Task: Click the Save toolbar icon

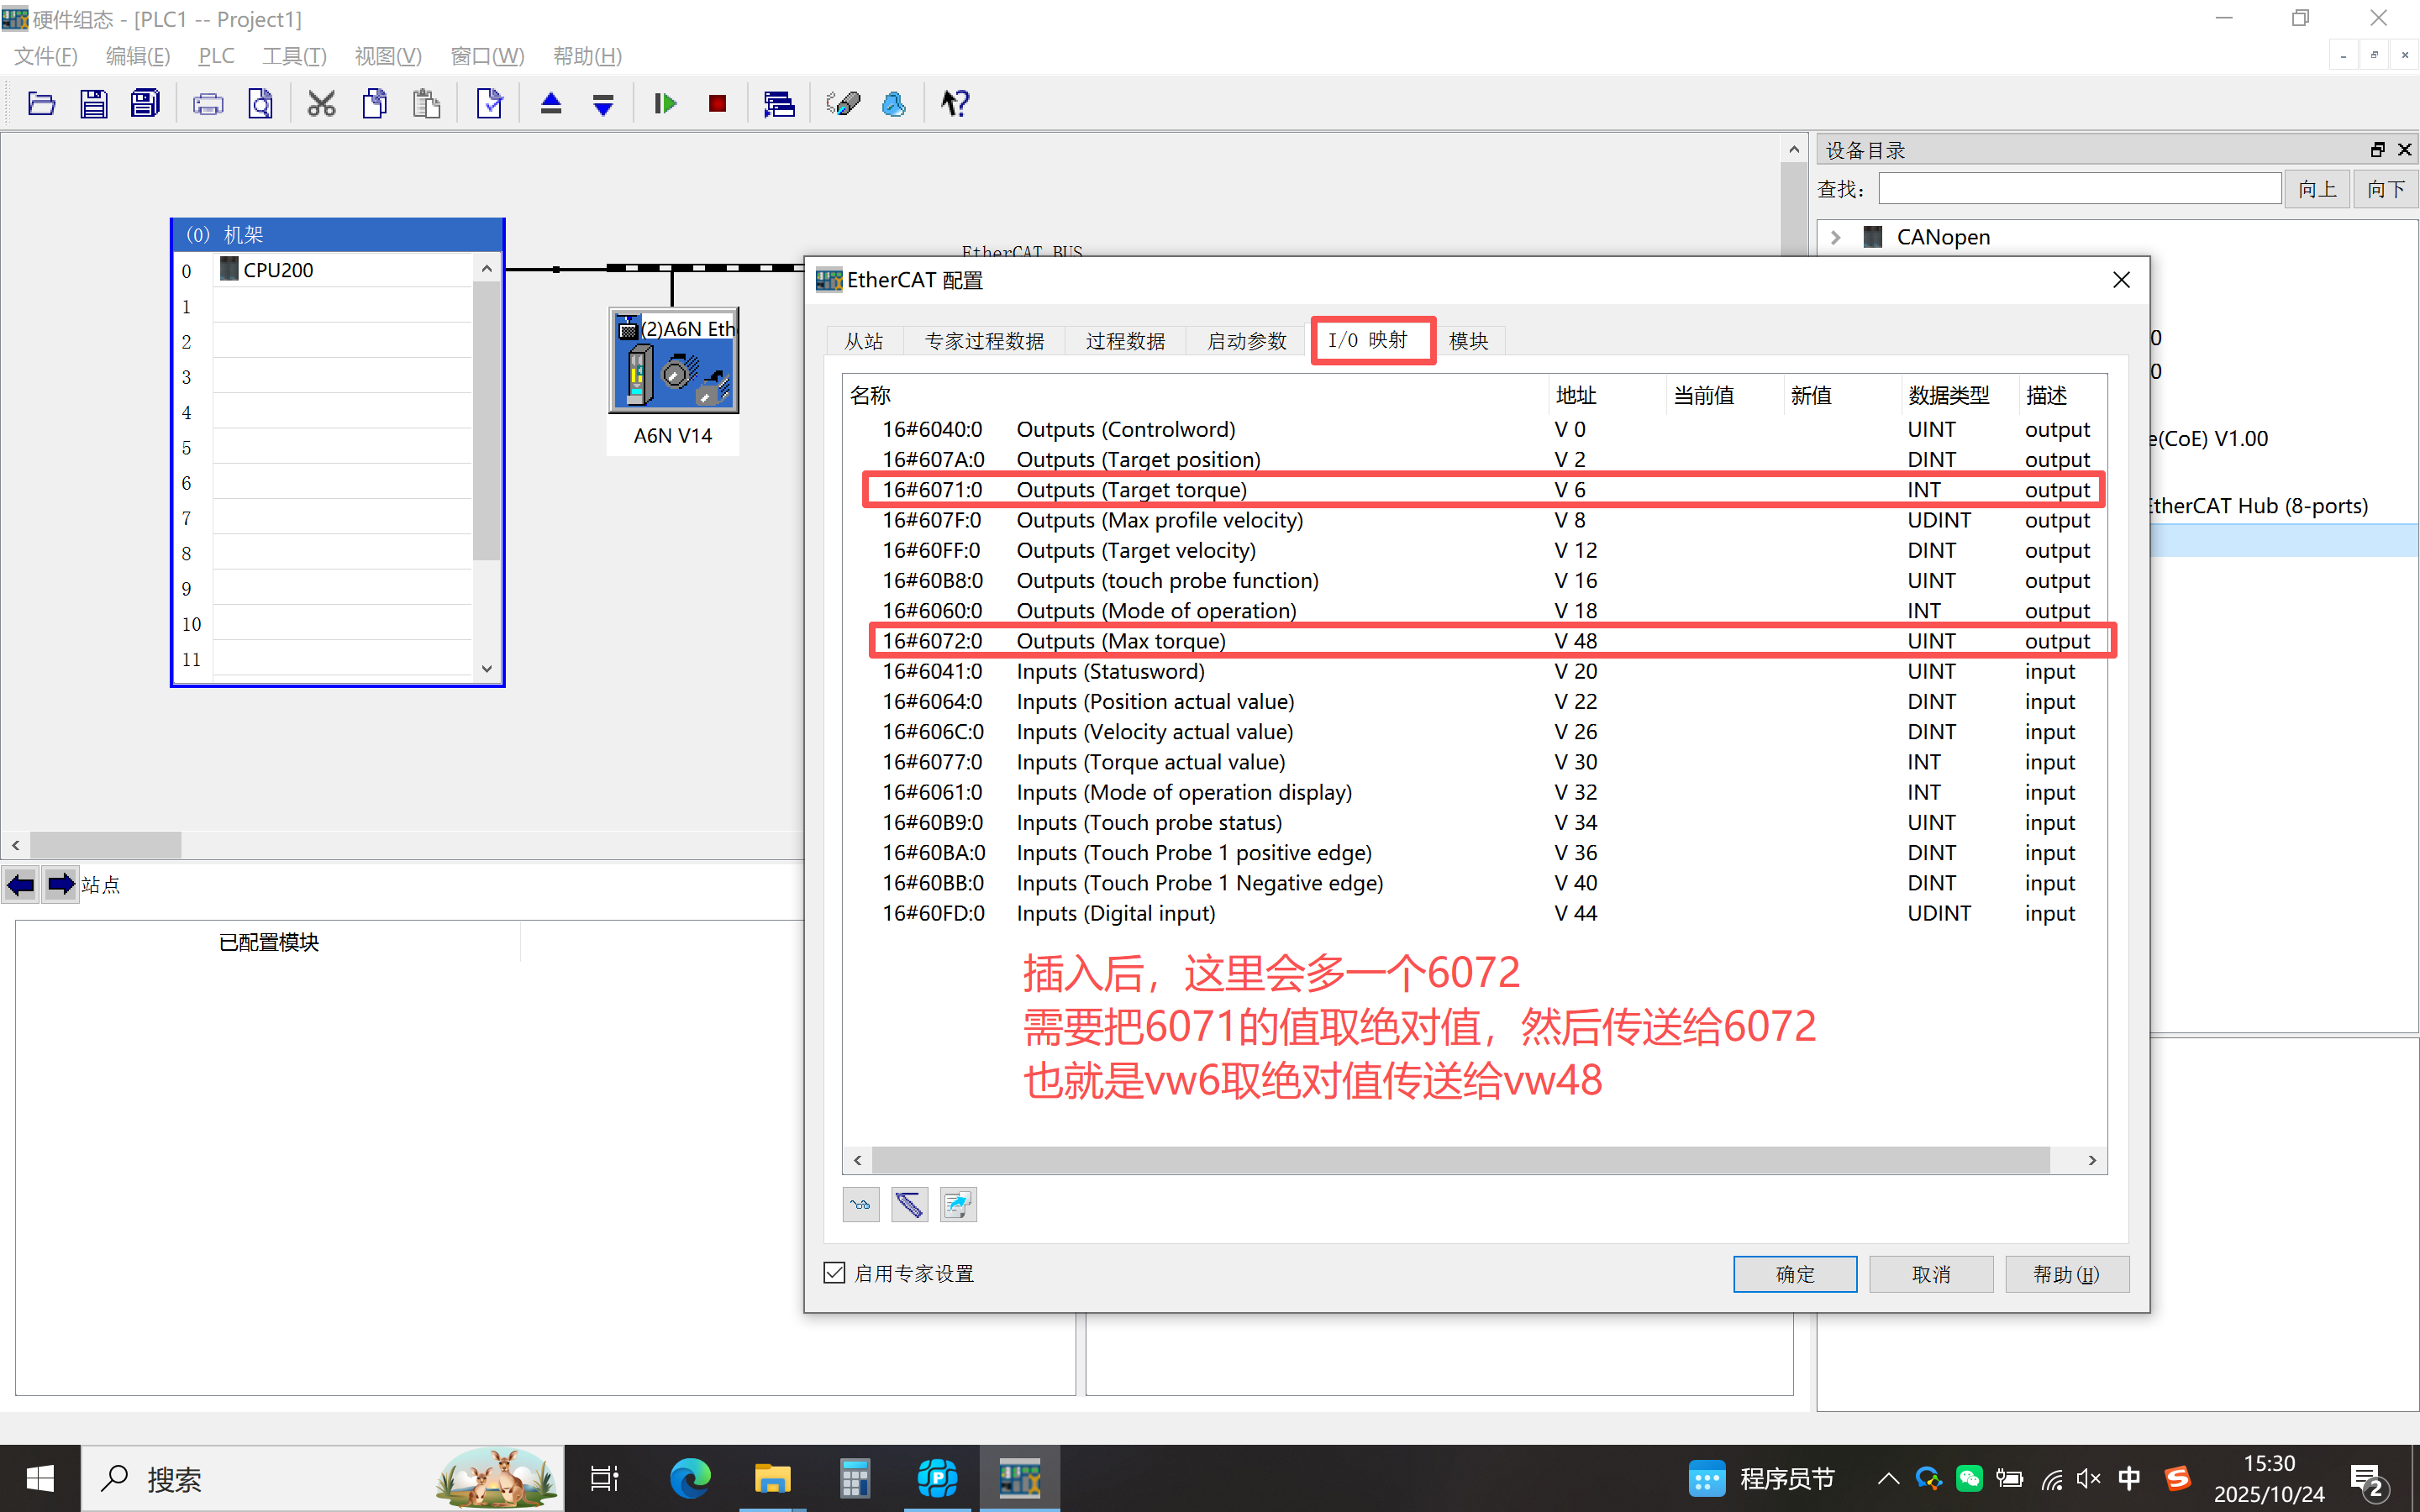Action: click(x=93, y=103)
